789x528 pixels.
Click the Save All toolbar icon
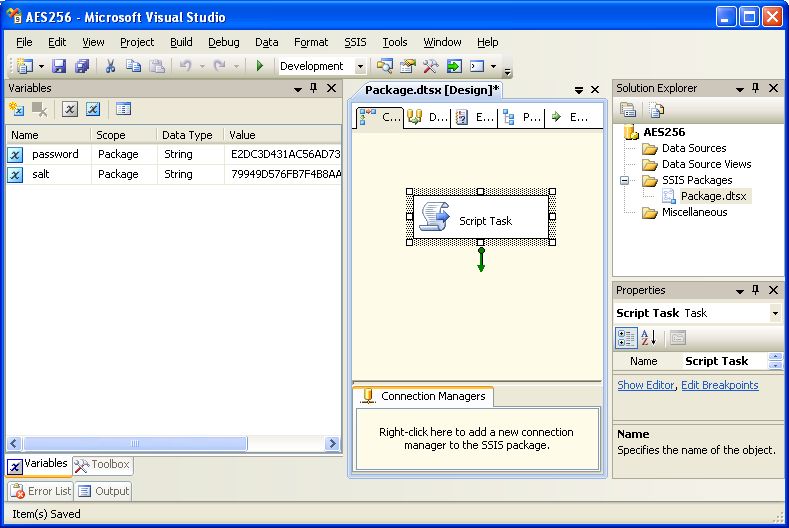coord(81,66)
